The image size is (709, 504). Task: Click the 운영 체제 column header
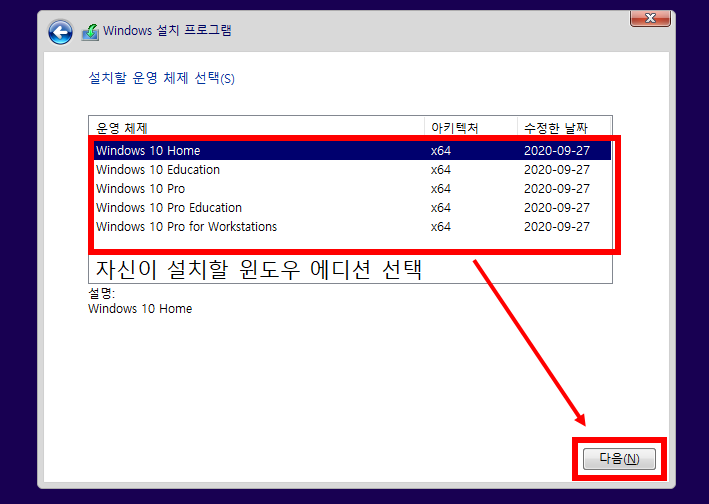click(x=256, y=128)
